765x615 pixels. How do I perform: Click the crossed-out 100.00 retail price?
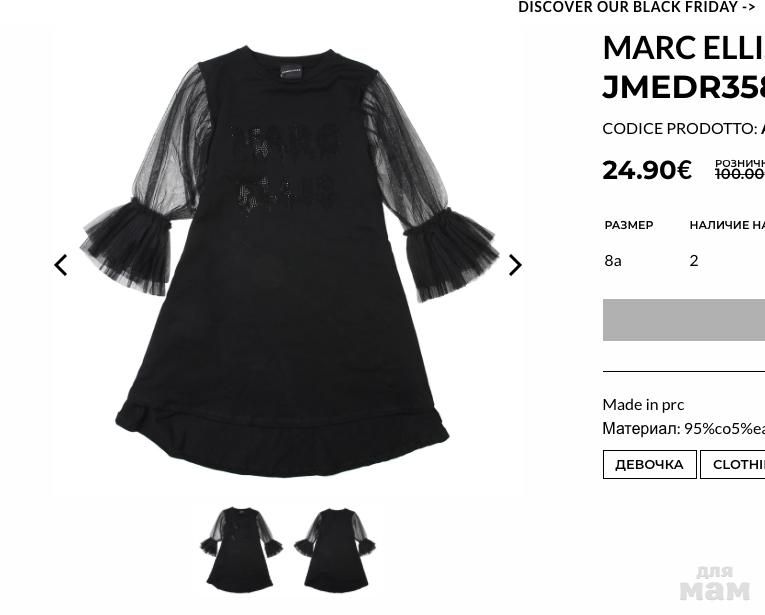click(x=740, y=174)
